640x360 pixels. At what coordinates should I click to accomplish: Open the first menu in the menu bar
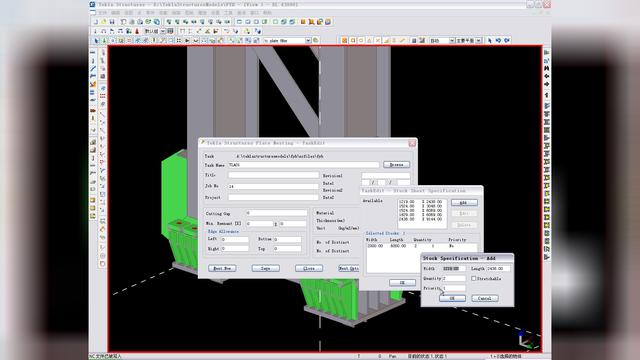pyautogui.click(x=102, y=13)
